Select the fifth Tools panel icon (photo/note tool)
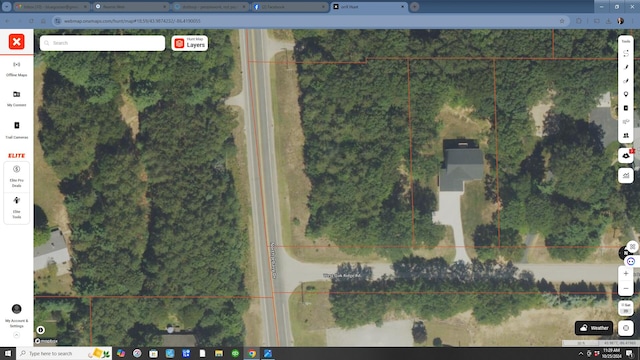 [626, 108]
